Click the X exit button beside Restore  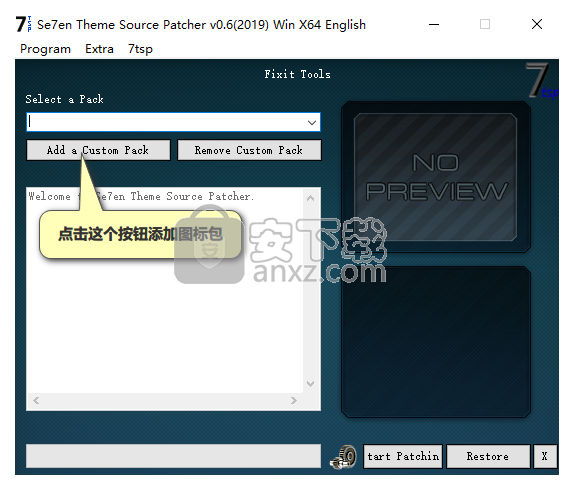point(544,456)
